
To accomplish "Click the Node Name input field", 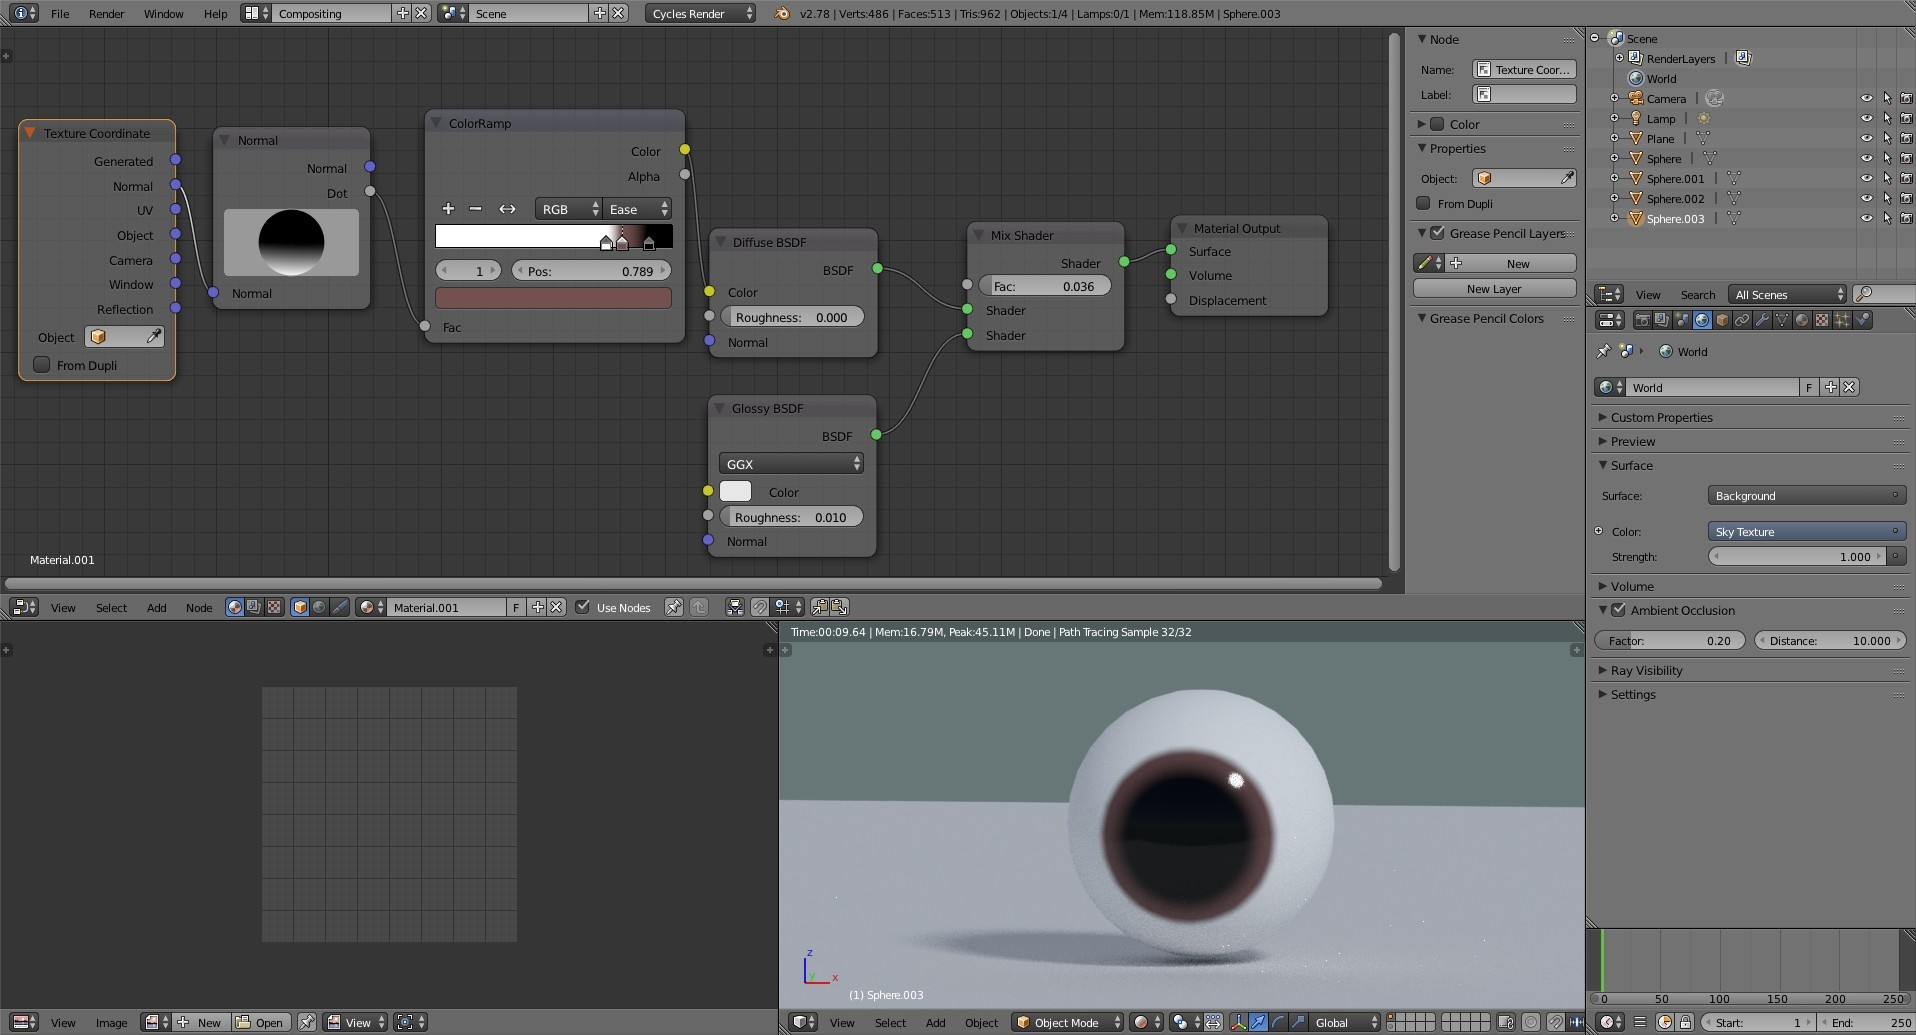I will [1524, 69].
